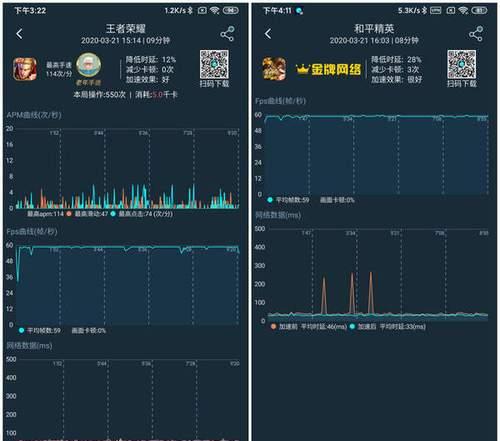The height and width of the screenshot is (441, 500).
Task: Tap cyan 平均帧数:59 legend dot, left screen
Action: [x=22, y=330]
